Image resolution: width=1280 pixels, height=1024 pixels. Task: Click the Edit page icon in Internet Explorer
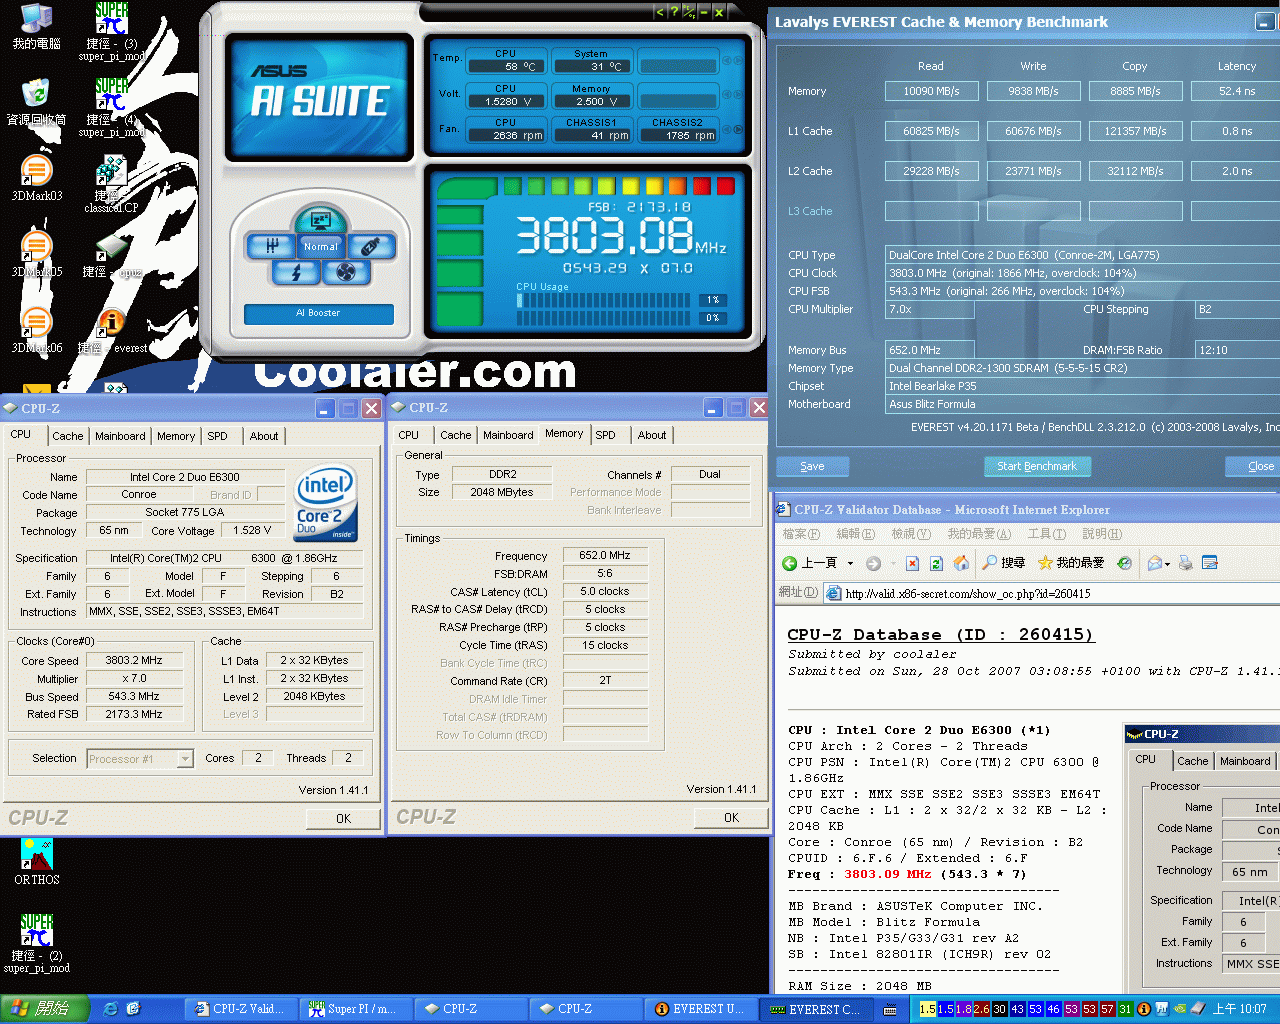1209,563
